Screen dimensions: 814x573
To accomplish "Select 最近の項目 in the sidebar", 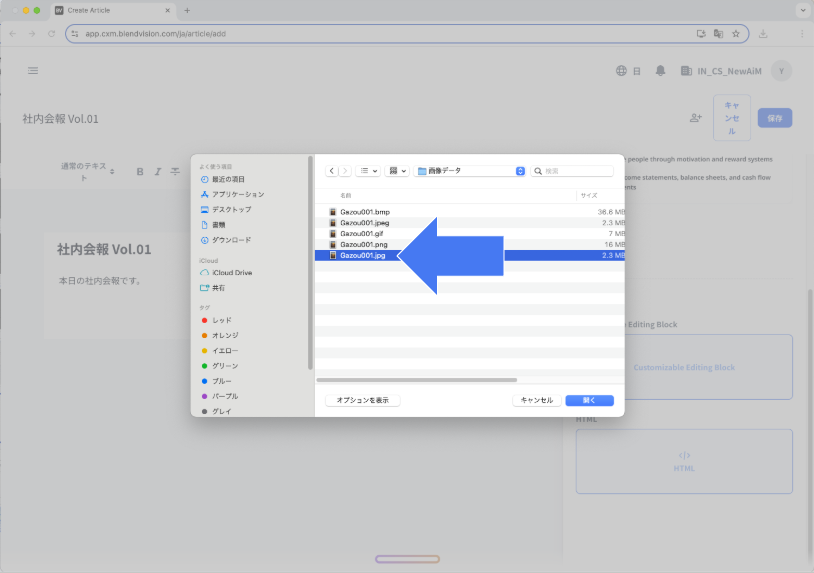I will click(228, 179).
